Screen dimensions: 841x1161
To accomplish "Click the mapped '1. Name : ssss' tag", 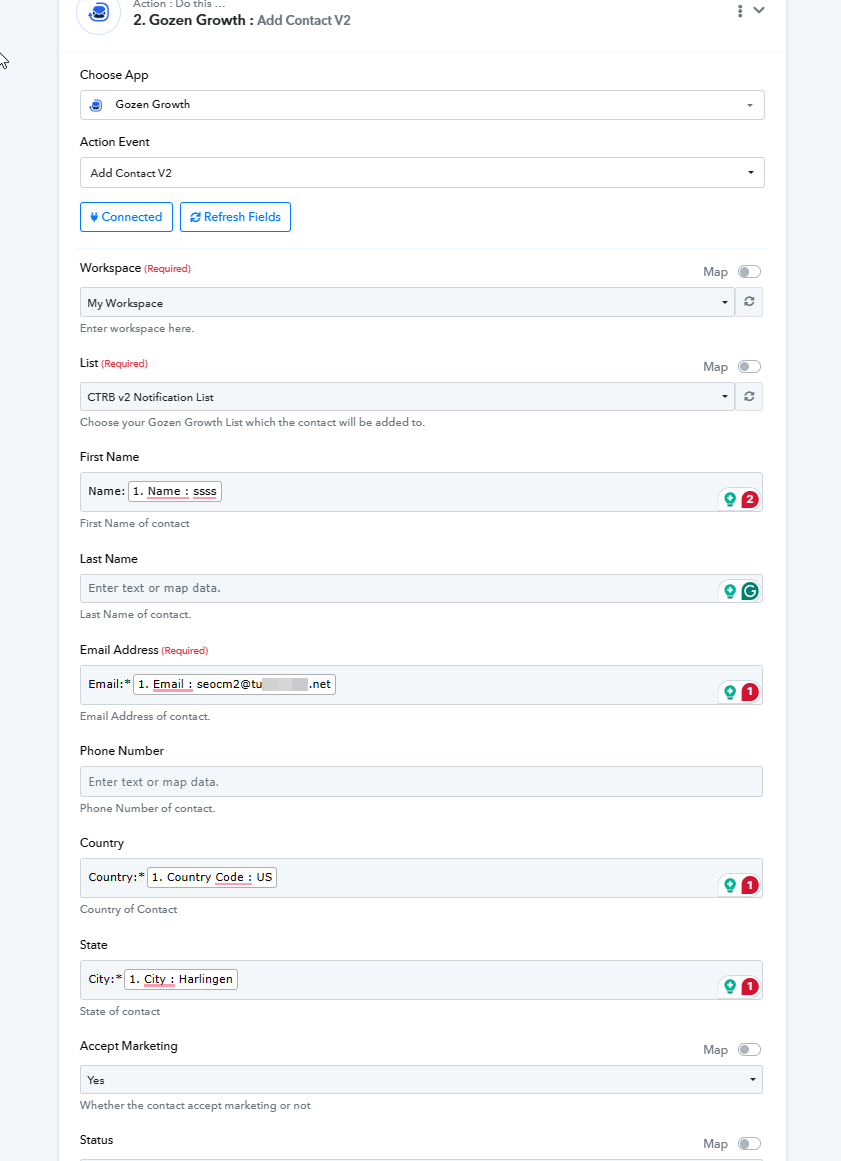I will point(175,491).
